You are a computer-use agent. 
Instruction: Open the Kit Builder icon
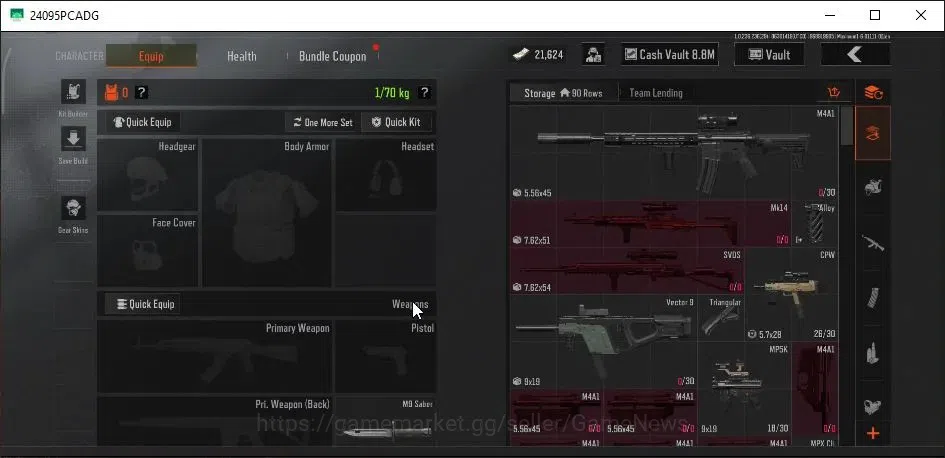[73, 92]
